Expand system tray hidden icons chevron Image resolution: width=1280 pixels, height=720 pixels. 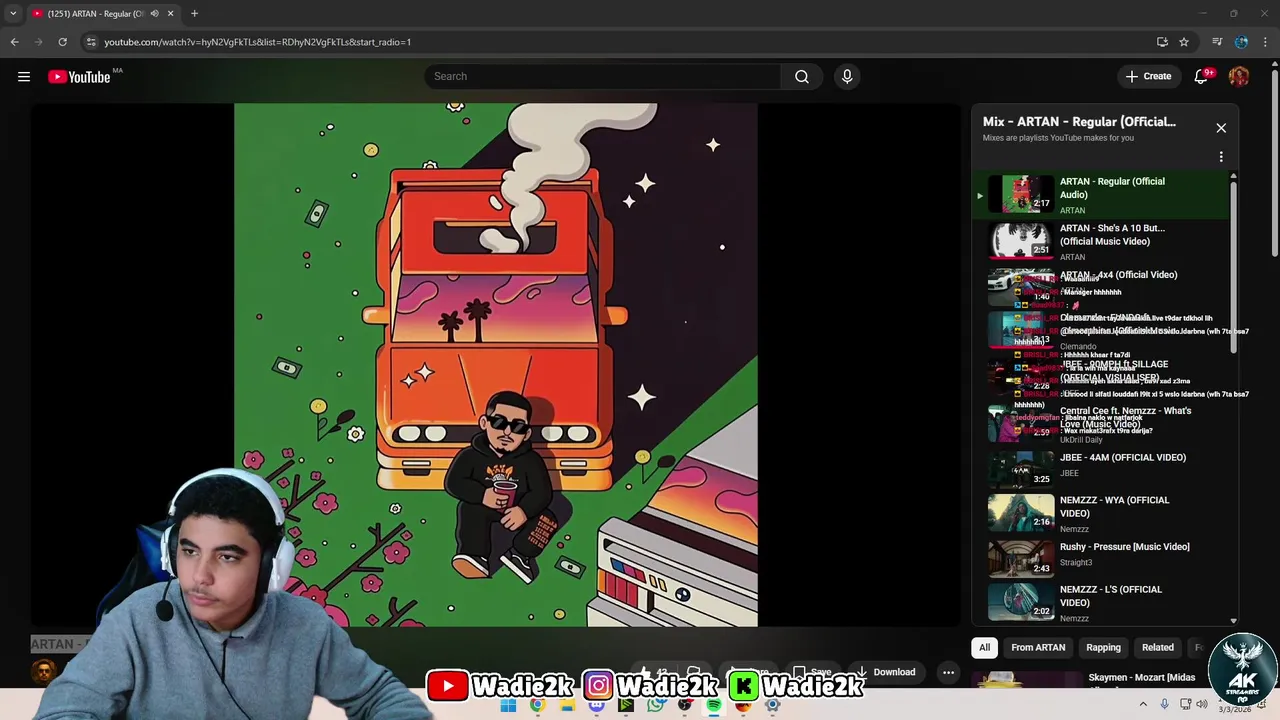(1143, 704)
